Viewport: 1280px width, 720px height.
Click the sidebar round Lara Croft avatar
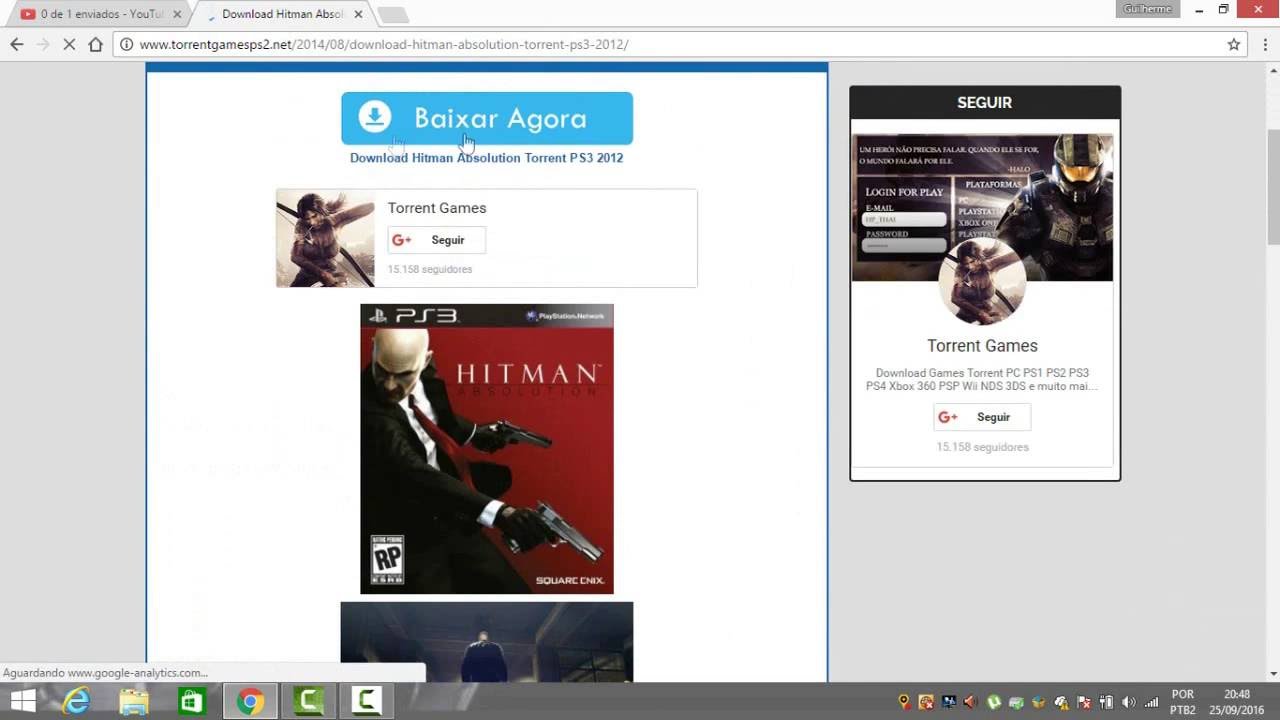tap(982, 282)
